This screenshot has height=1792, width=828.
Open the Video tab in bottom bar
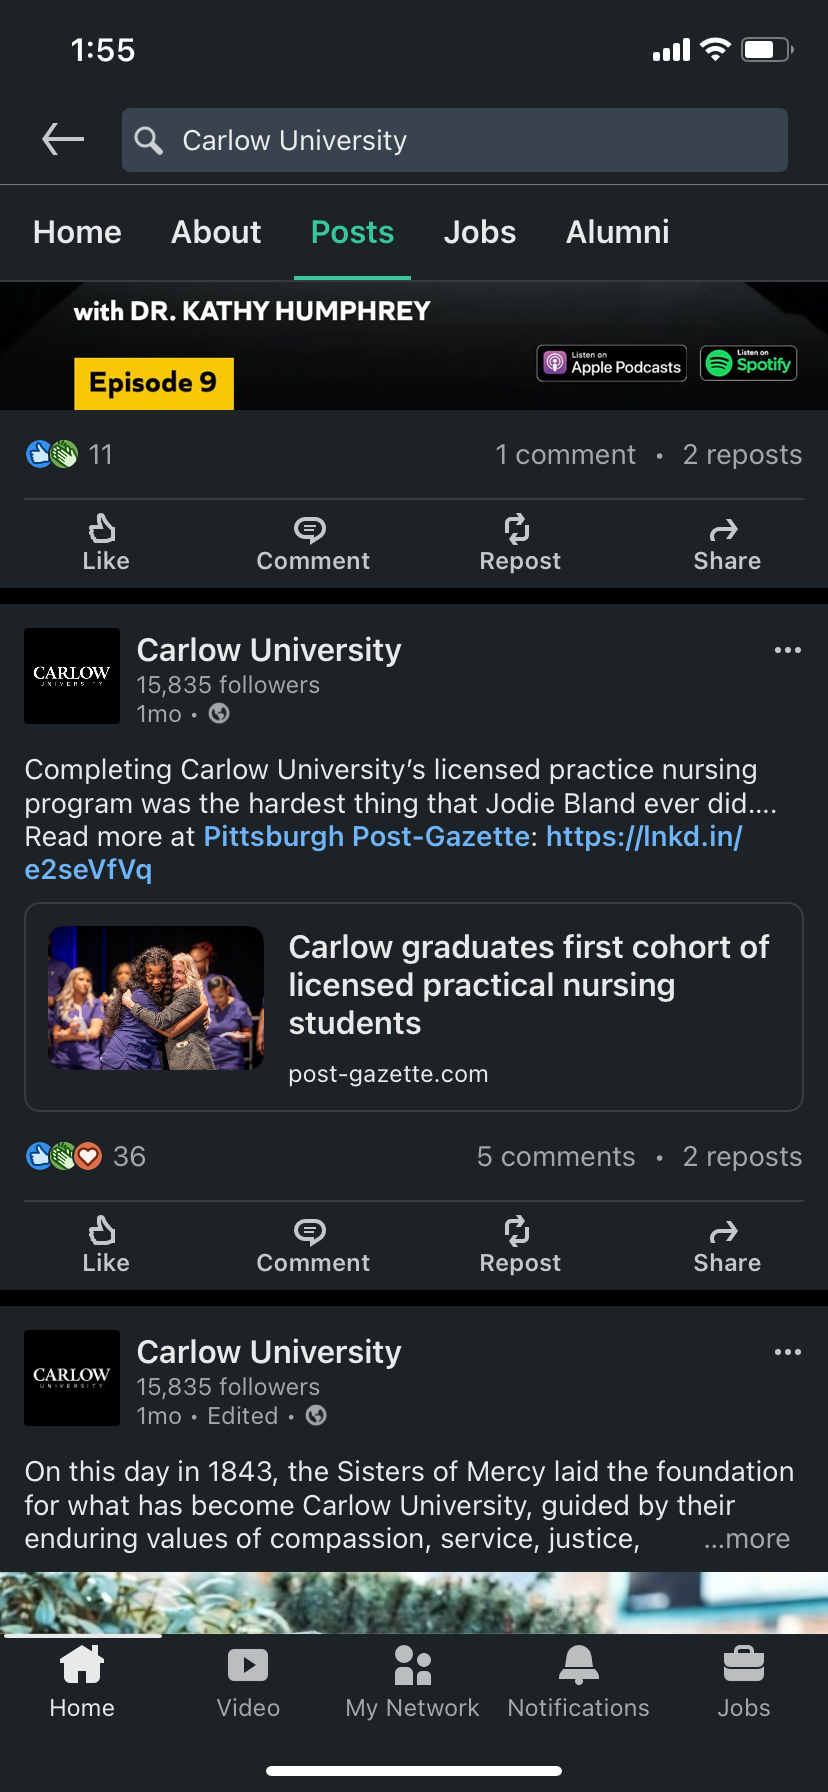[248, 1683]
